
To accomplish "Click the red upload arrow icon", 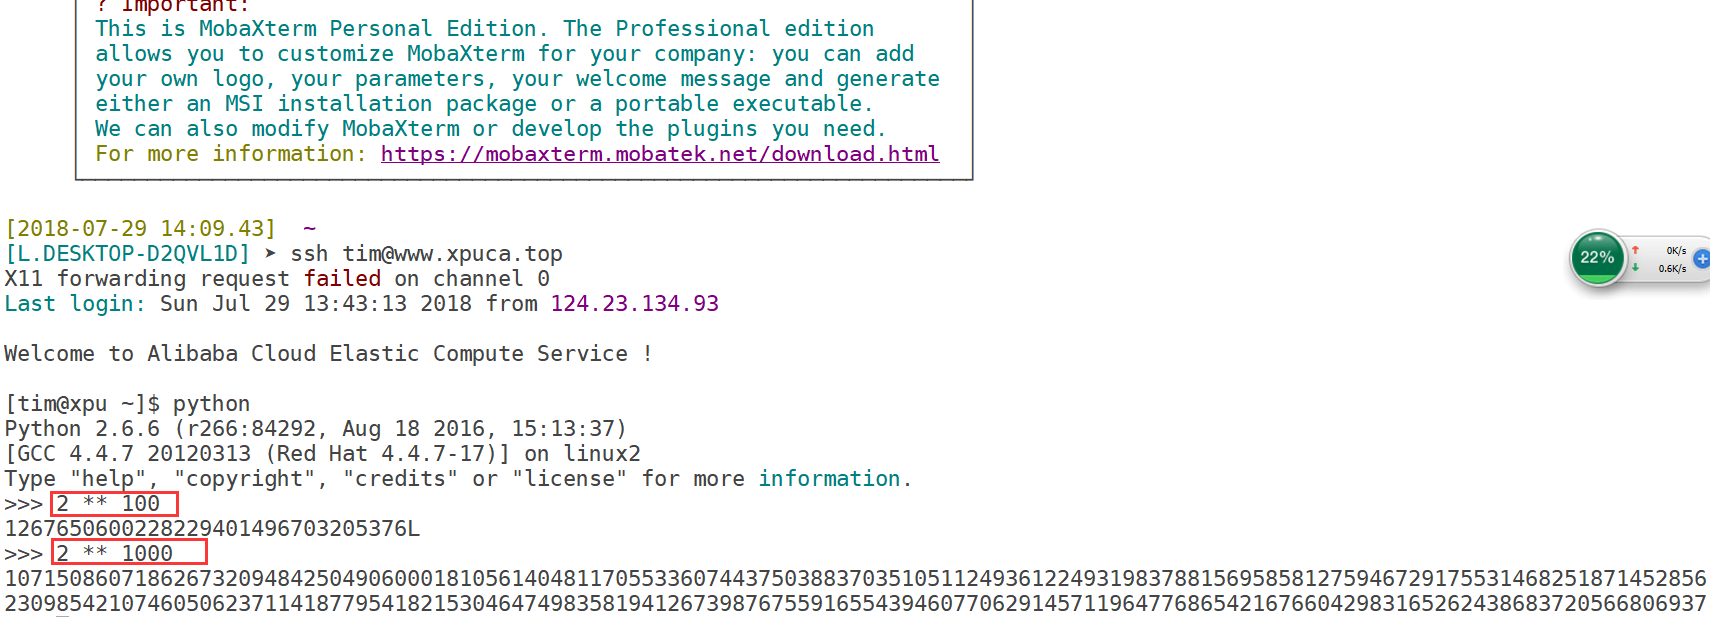I will [x=1636, y=250].
